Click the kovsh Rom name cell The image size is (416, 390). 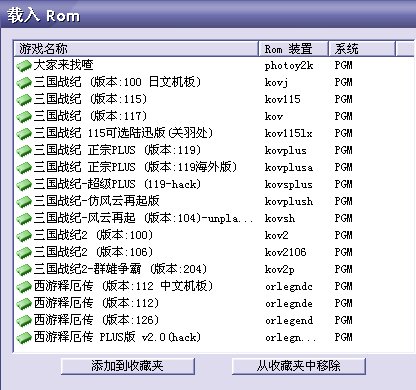[x=280, y=219]
